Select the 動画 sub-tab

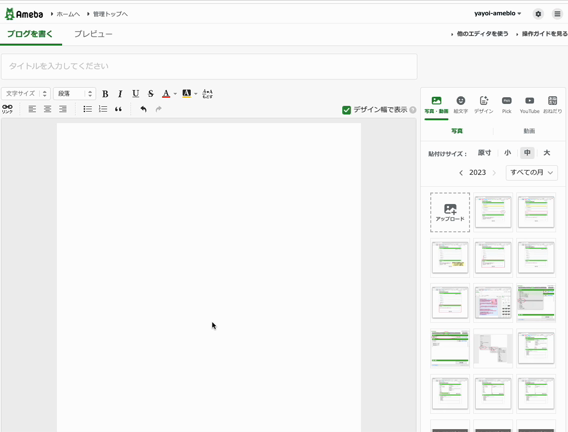(x=529, y=131)
